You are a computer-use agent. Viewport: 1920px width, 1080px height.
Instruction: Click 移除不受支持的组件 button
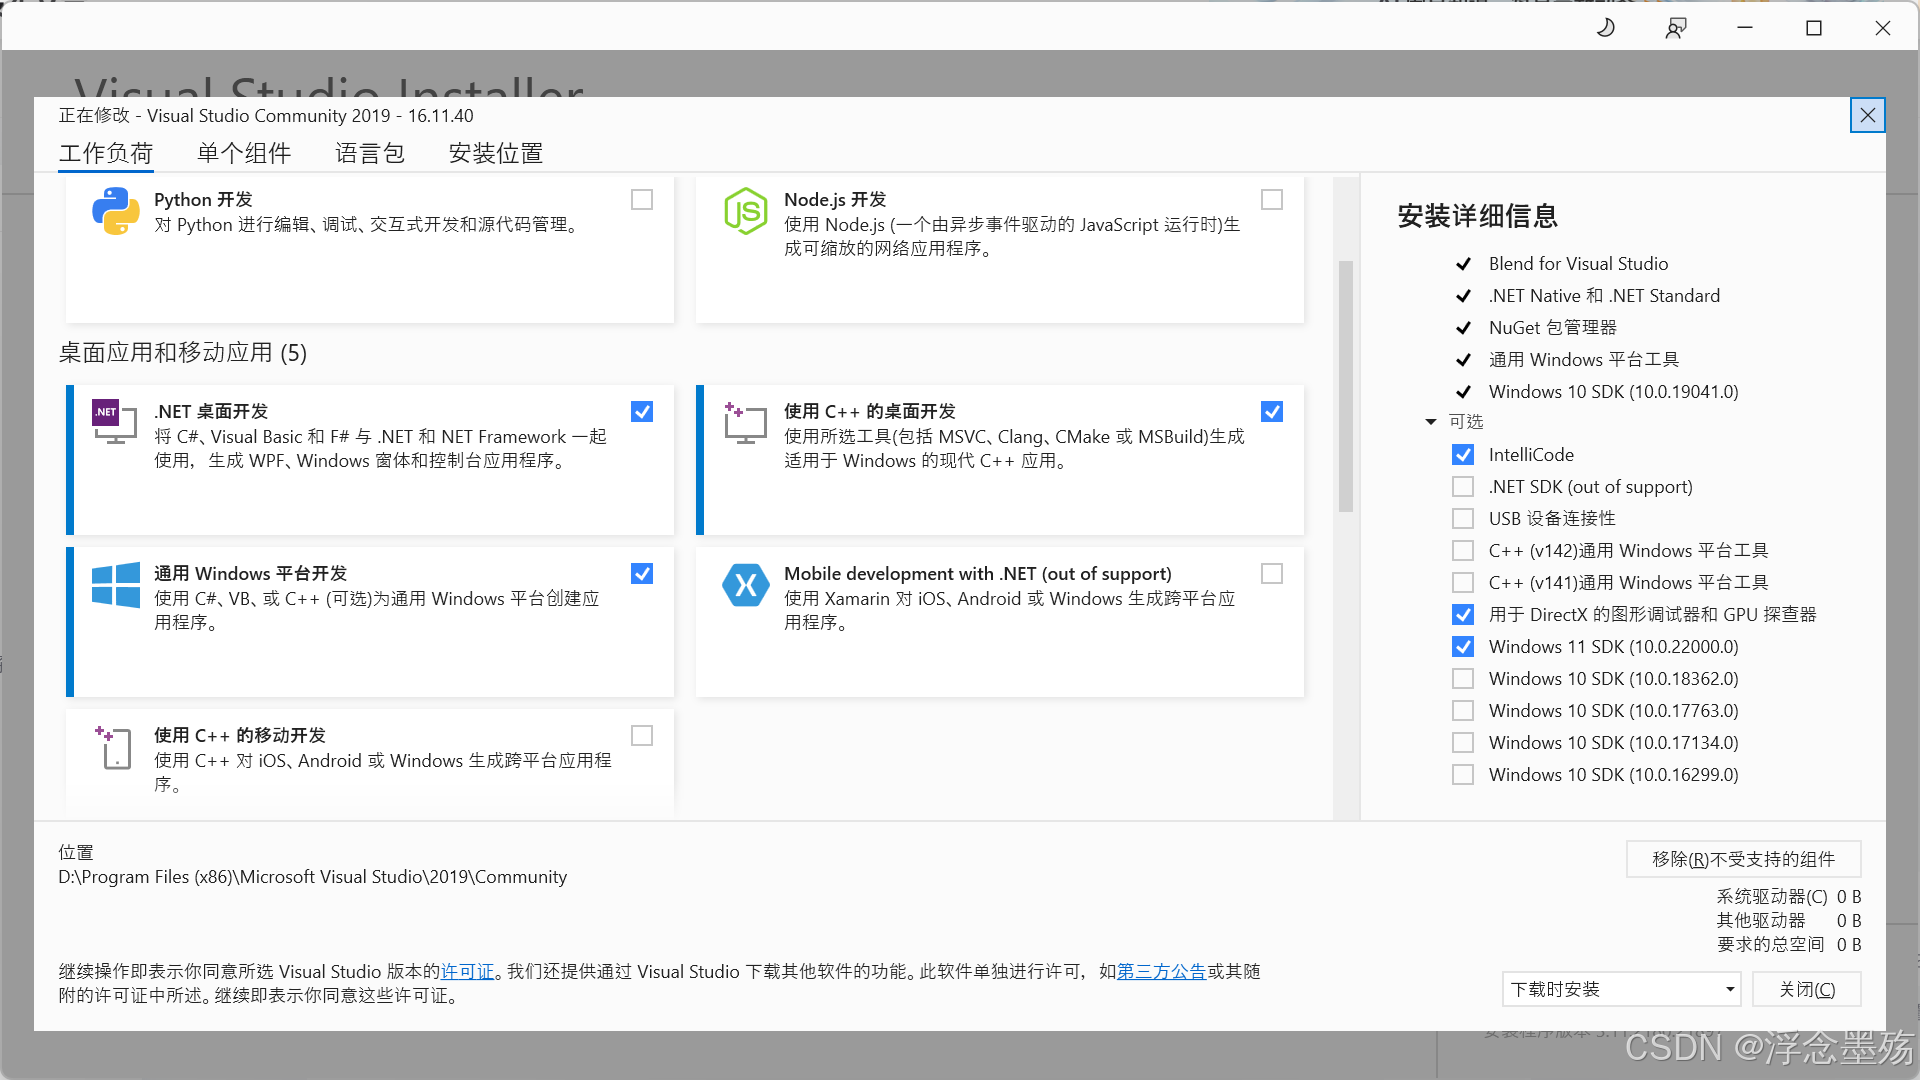coord(1743,859)
